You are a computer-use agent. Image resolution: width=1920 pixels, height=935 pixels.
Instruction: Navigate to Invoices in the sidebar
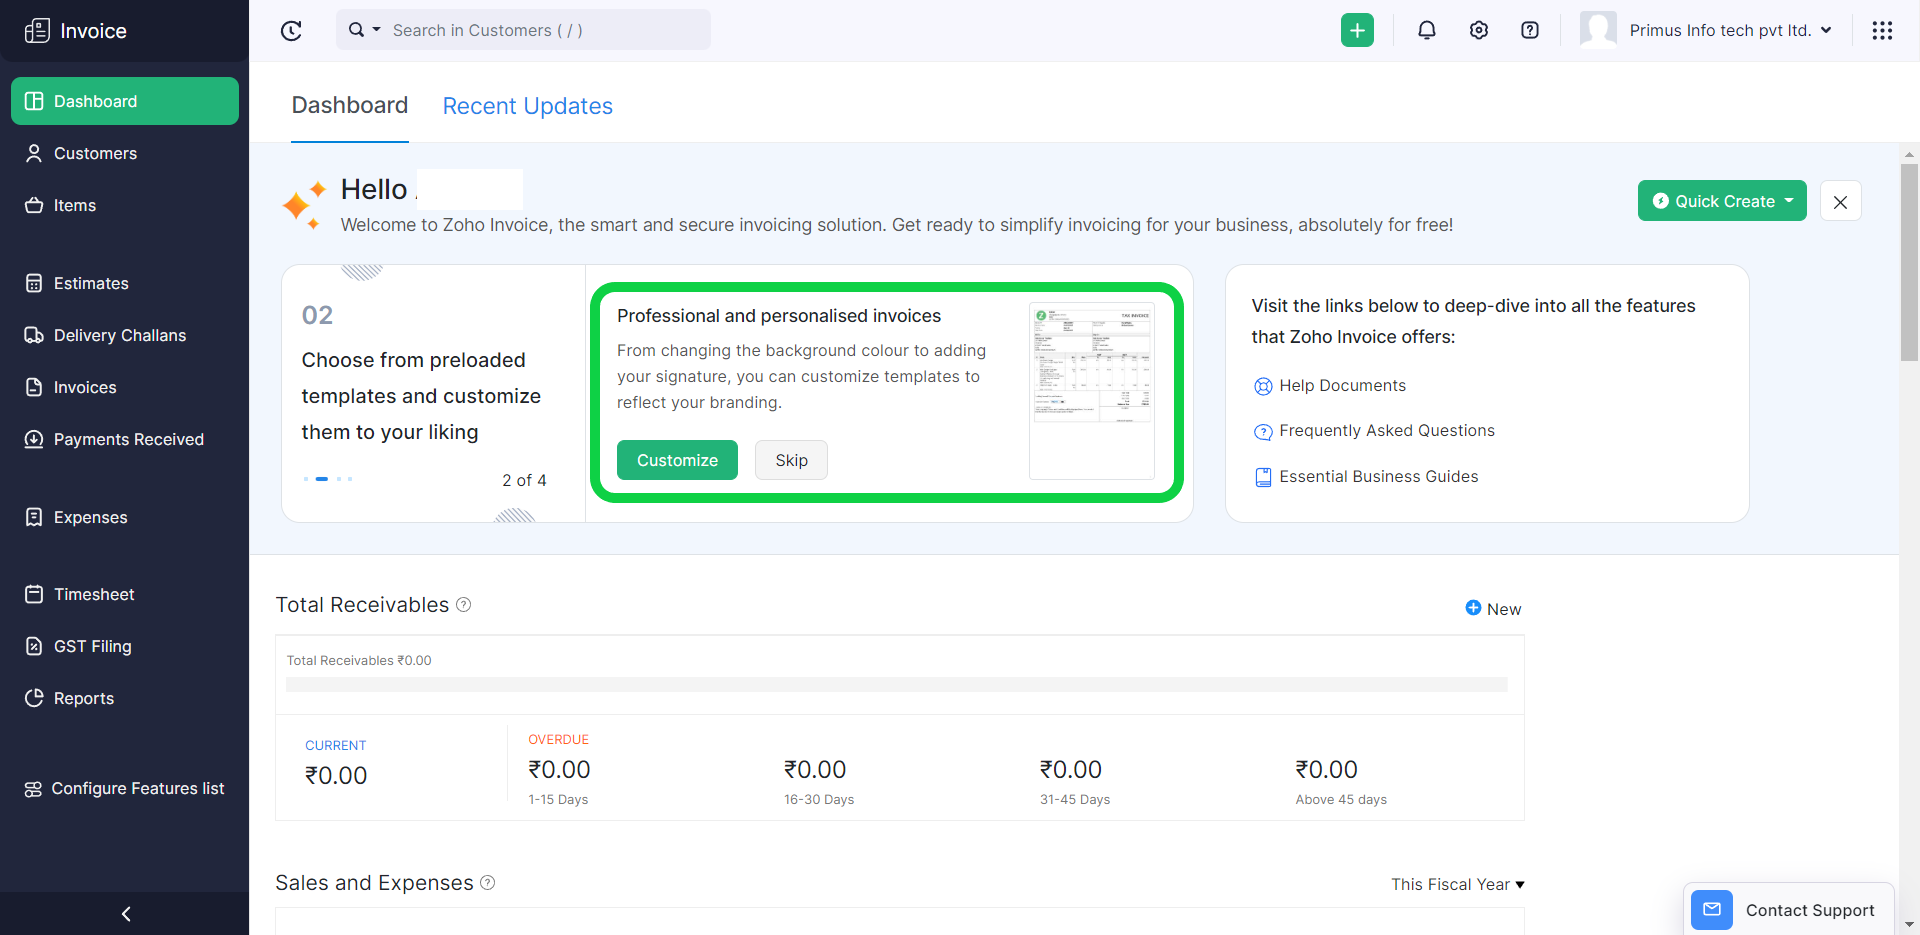click(x=125, y=387)
